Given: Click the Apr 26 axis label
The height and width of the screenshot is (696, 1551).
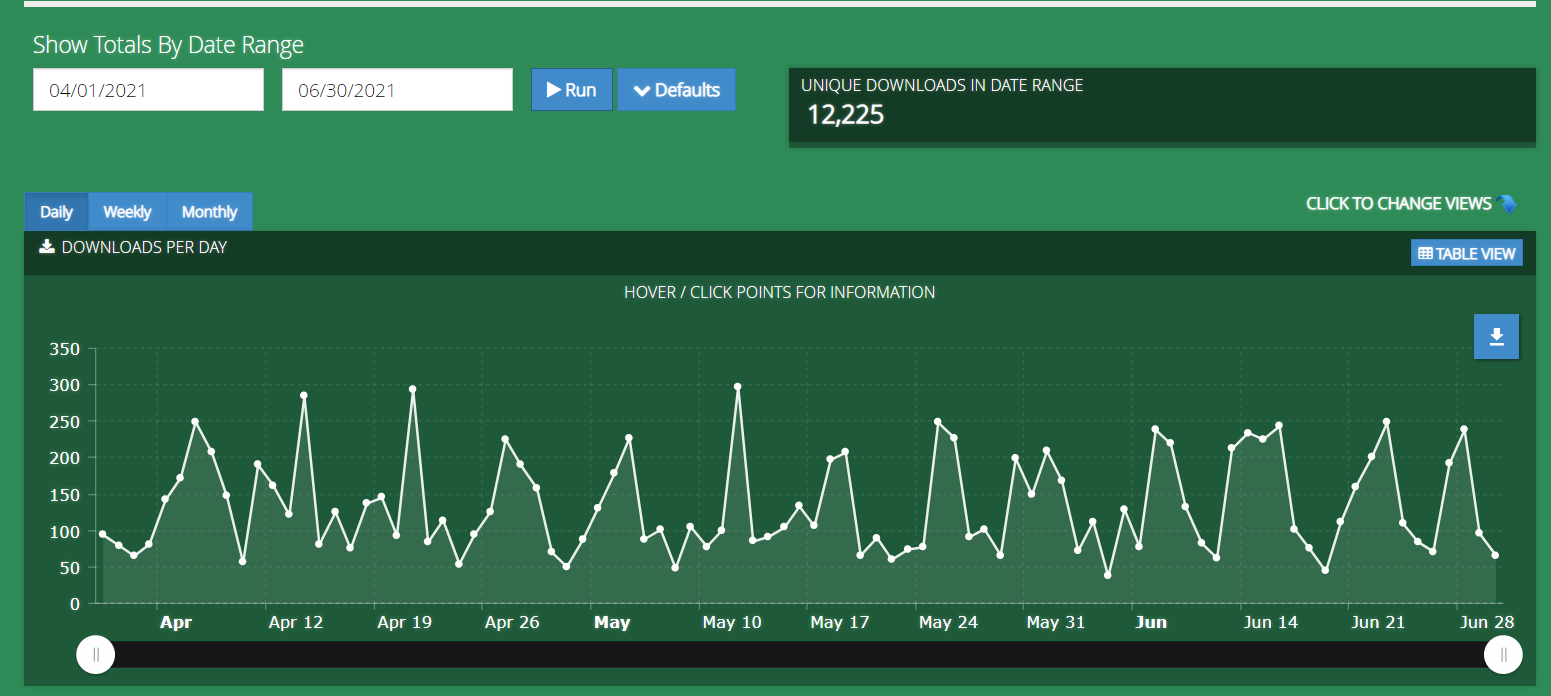Looking at the screenshot, I should (x=512, y=622).
